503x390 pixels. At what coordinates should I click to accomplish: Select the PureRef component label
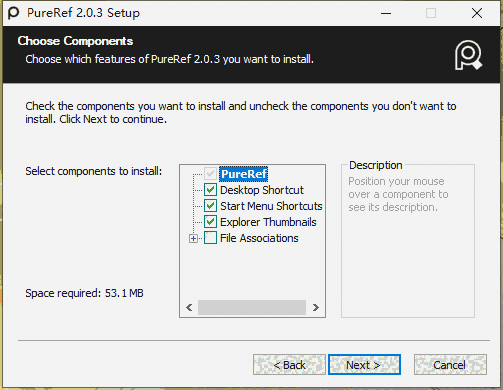click(x=244, y=174)
